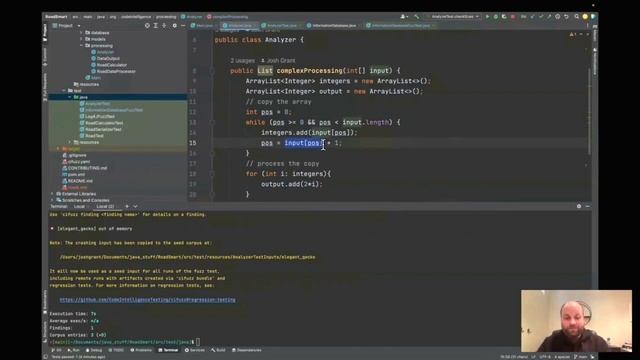Open Notifications side panel on right edge
The image size is (640, 360).
click(595, 61)
